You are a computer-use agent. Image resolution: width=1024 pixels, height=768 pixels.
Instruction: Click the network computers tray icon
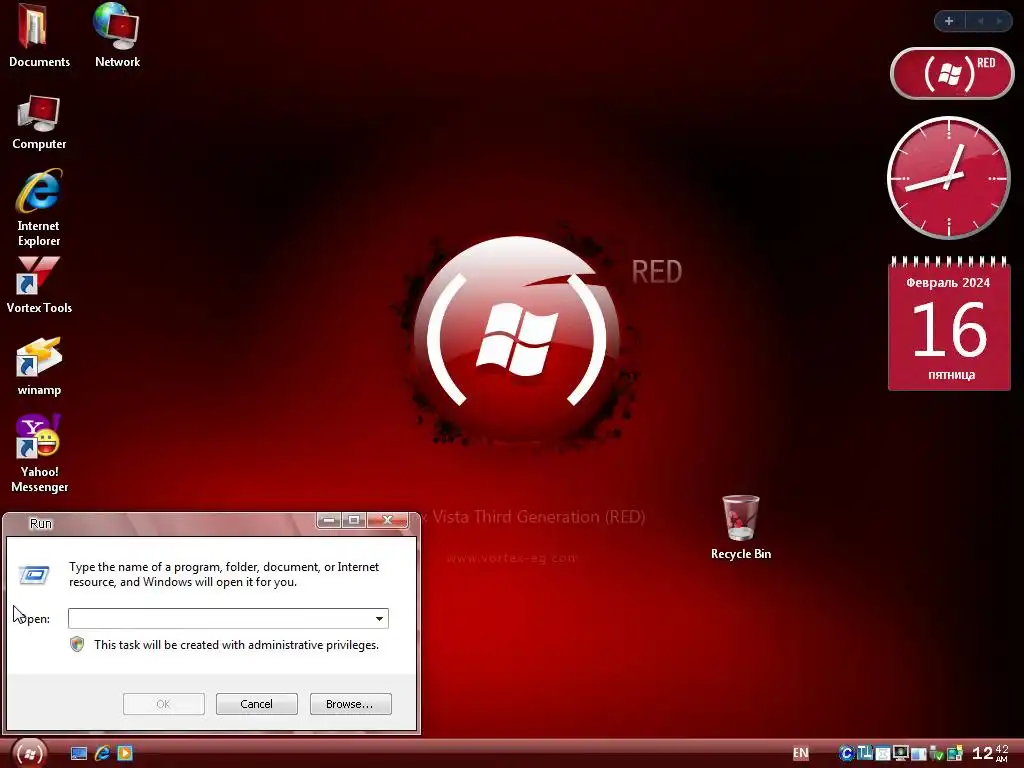(x=954, y=753)
